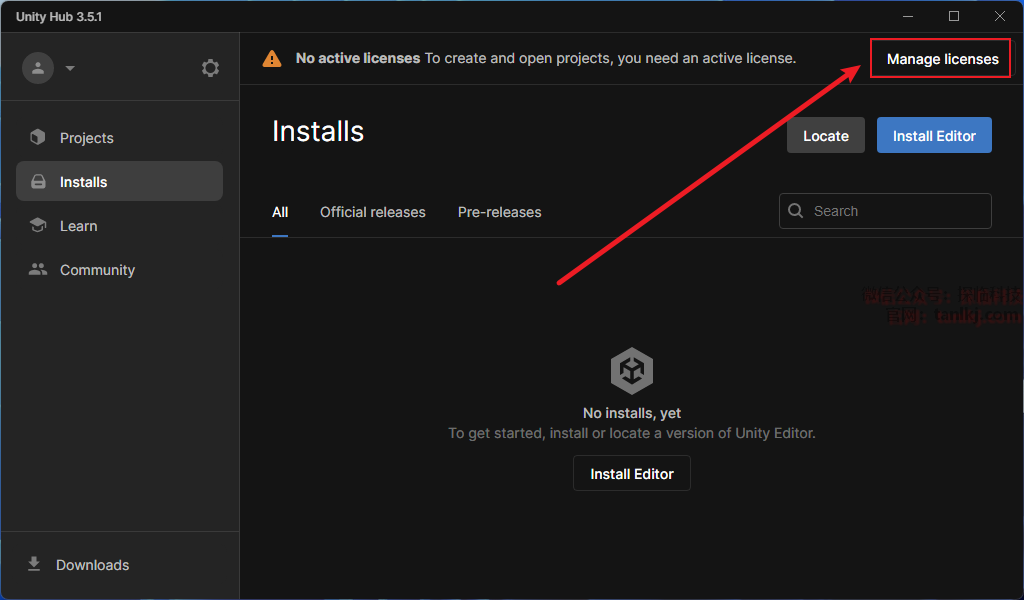The image size is (1024, 600).
Task: Click the Downloads arrow icon
Action: [x=34, y=565]
